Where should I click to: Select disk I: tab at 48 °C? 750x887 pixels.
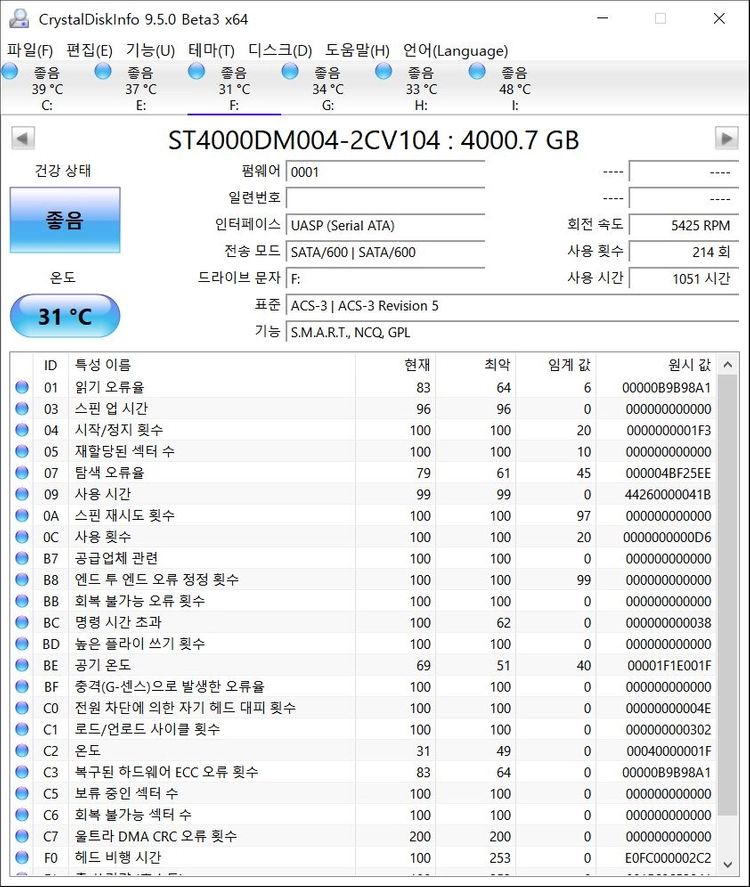[x=515, y=88]
